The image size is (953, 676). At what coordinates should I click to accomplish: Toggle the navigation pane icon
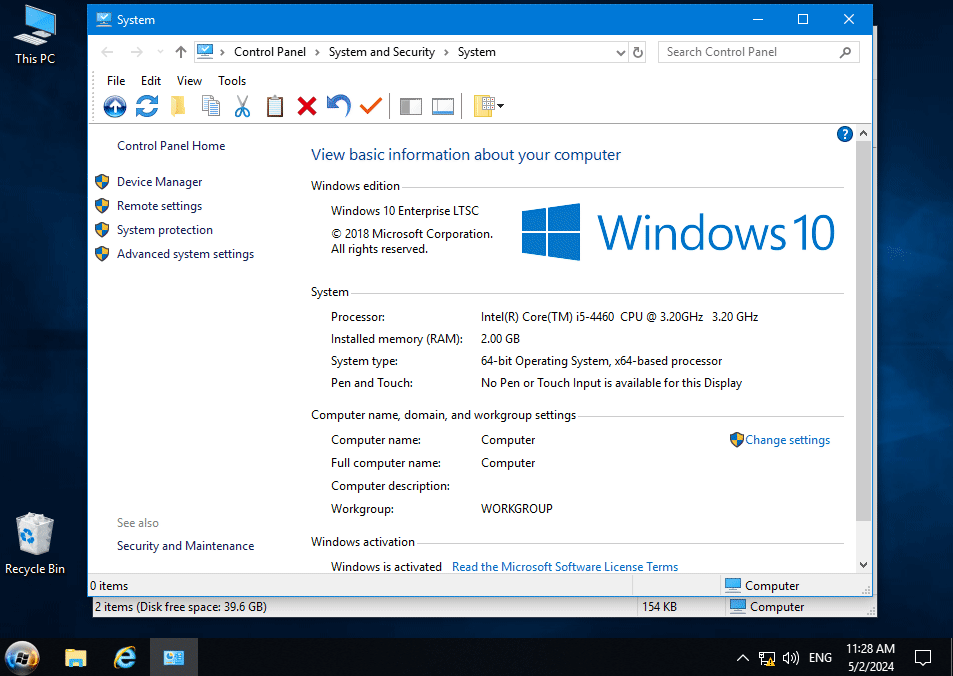[411, 106]
